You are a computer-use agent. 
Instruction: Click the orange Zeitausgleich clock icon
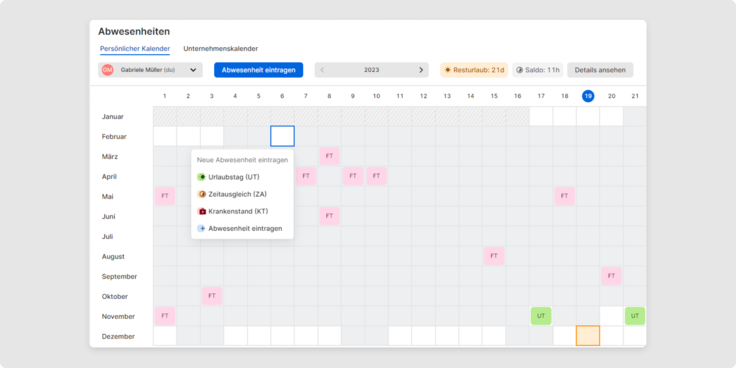pyautogui.click(x=202, y=194)
